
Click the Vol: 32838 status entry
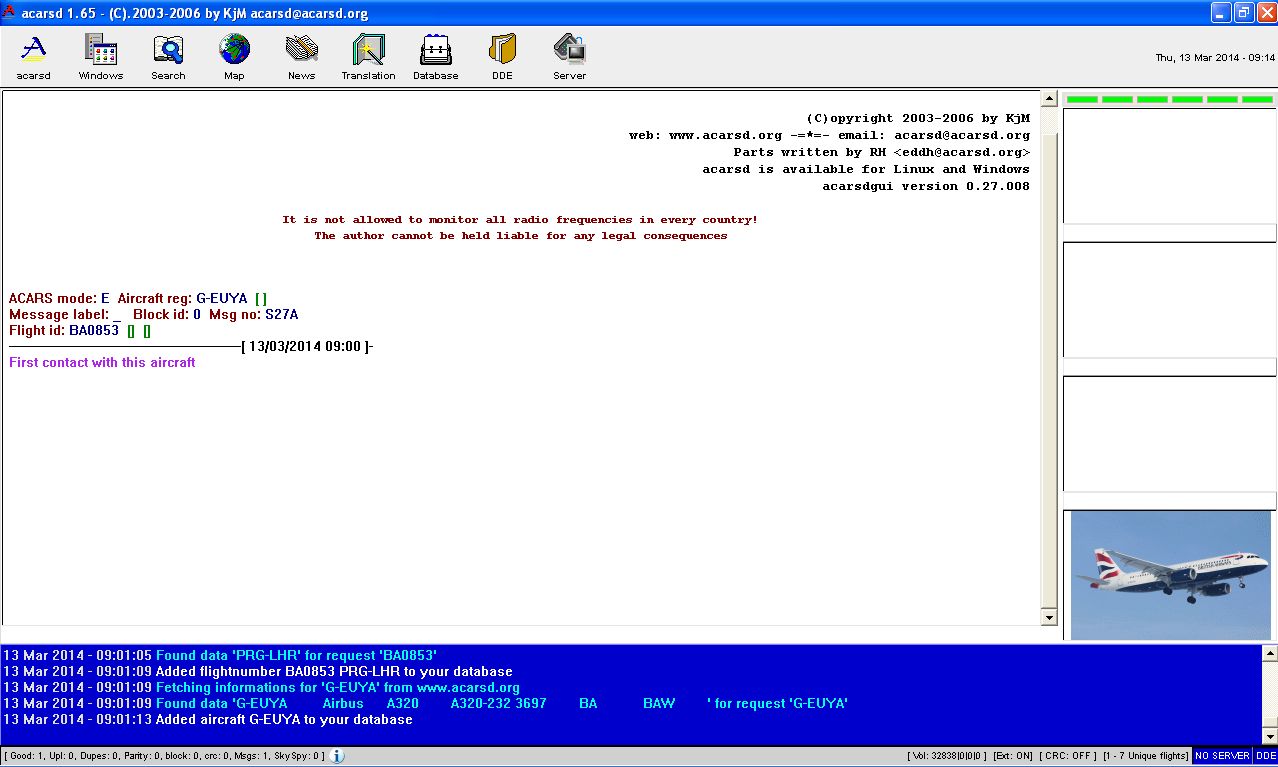946,756
